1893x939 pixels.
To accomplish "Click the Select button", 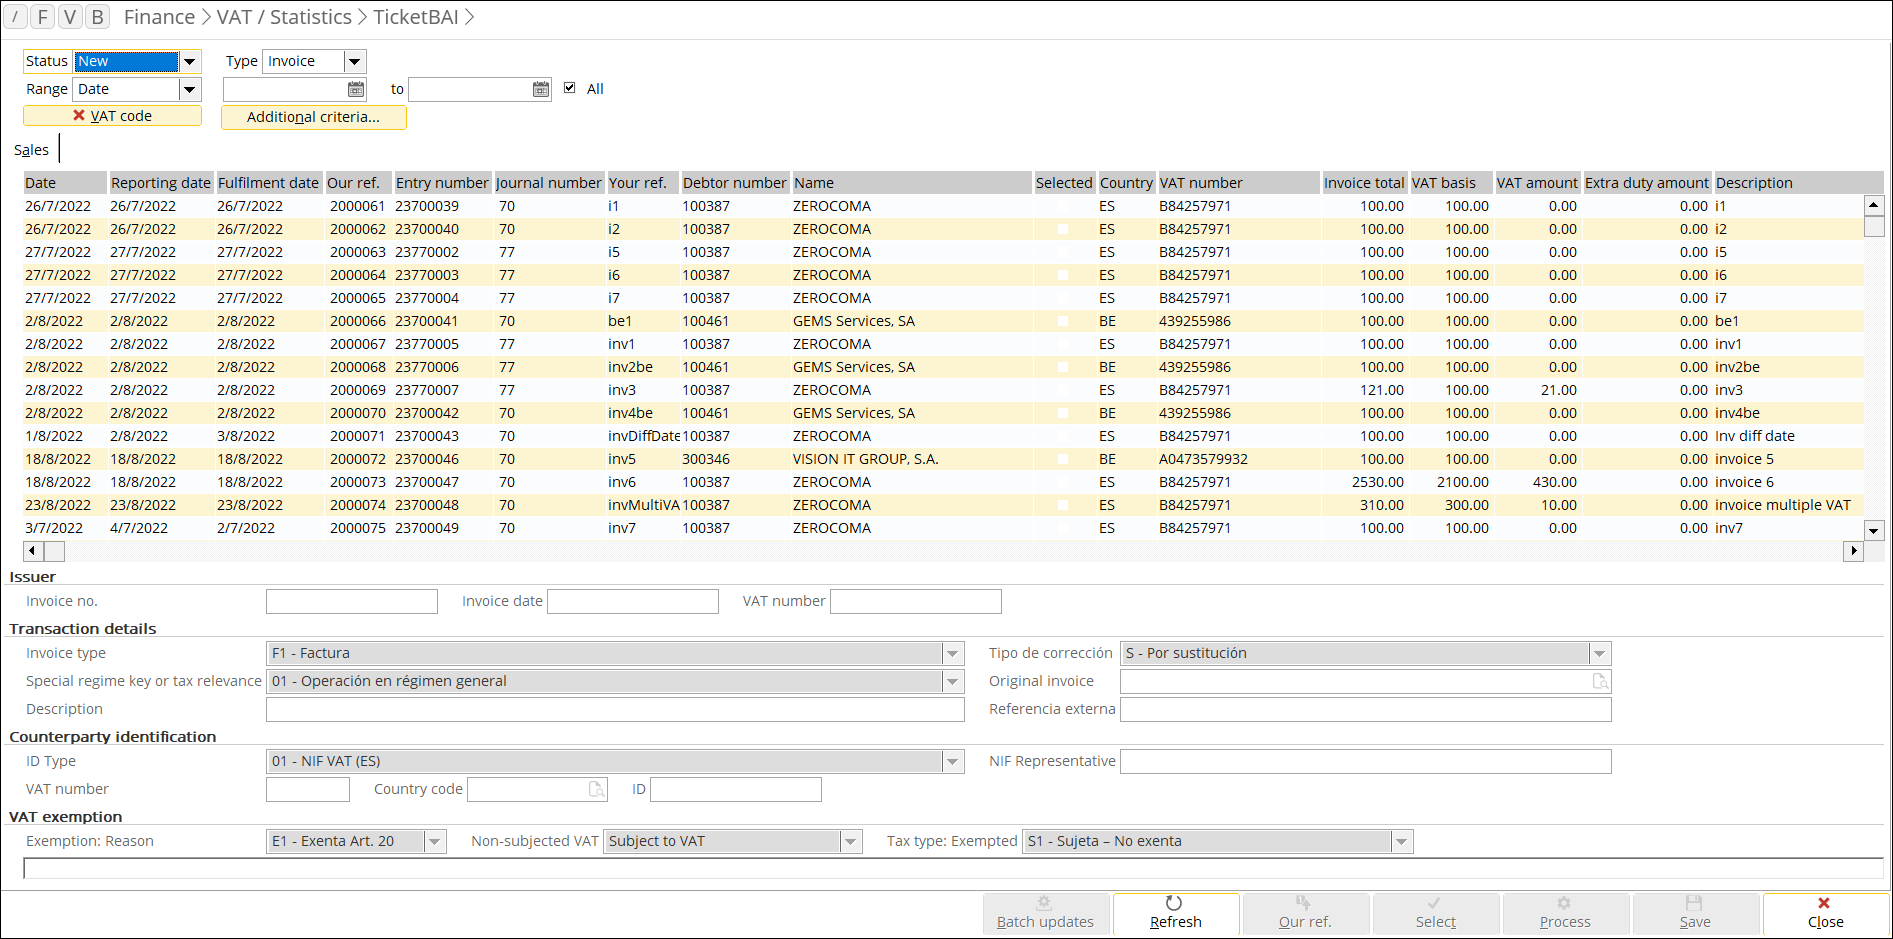I will coord(1435,913).
